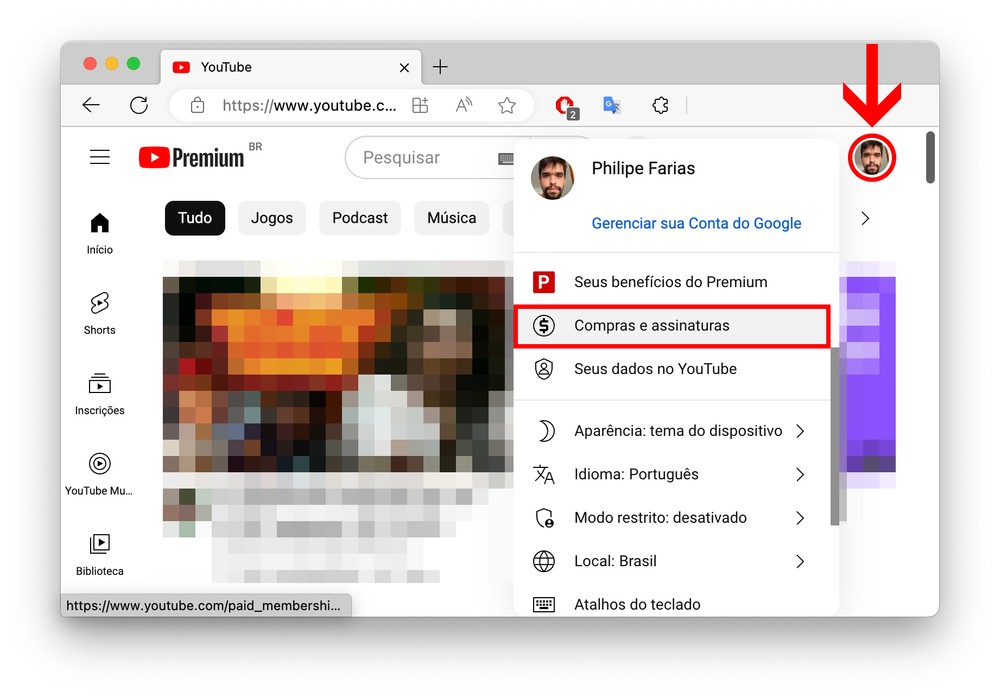This screenshot has height=697, width=1000.
Task: Bookmark page with the star icon
Action: pyautogui.click(x=507, y=105)
